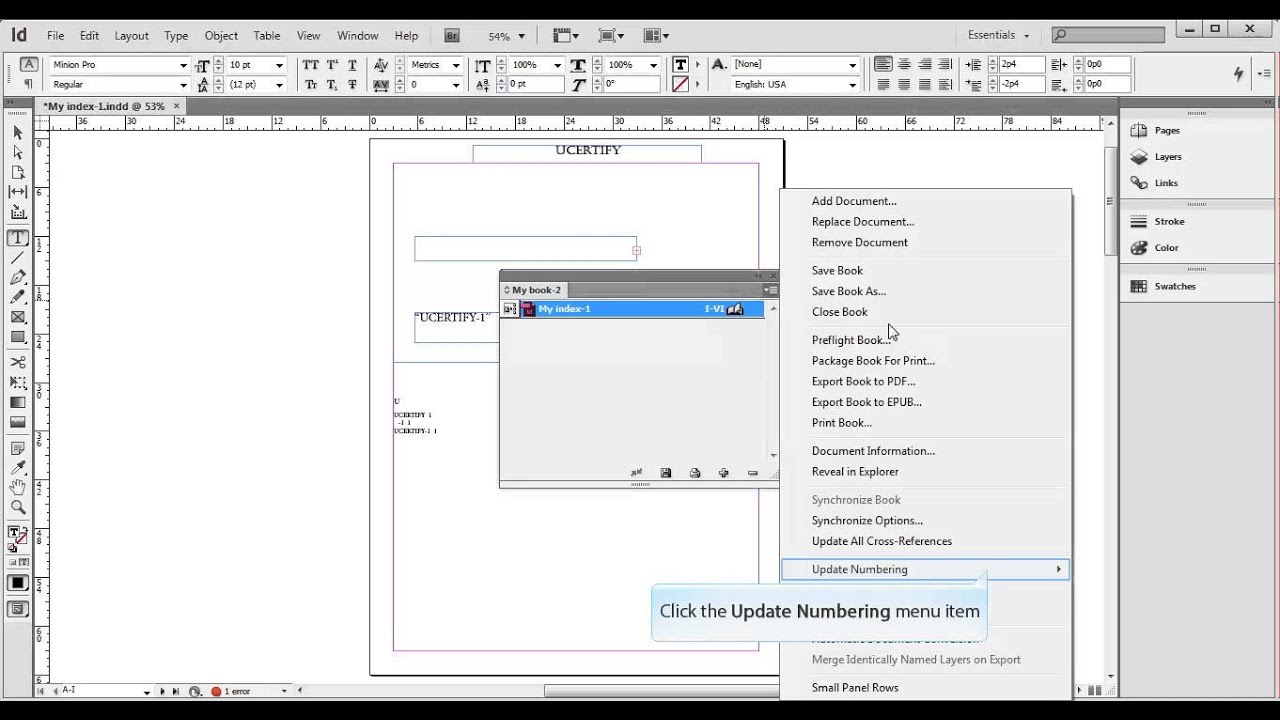Image resolution: width=1280 pixels, height=720 pixels.
Task: Click the Gap tool
Action: [18, 192]
